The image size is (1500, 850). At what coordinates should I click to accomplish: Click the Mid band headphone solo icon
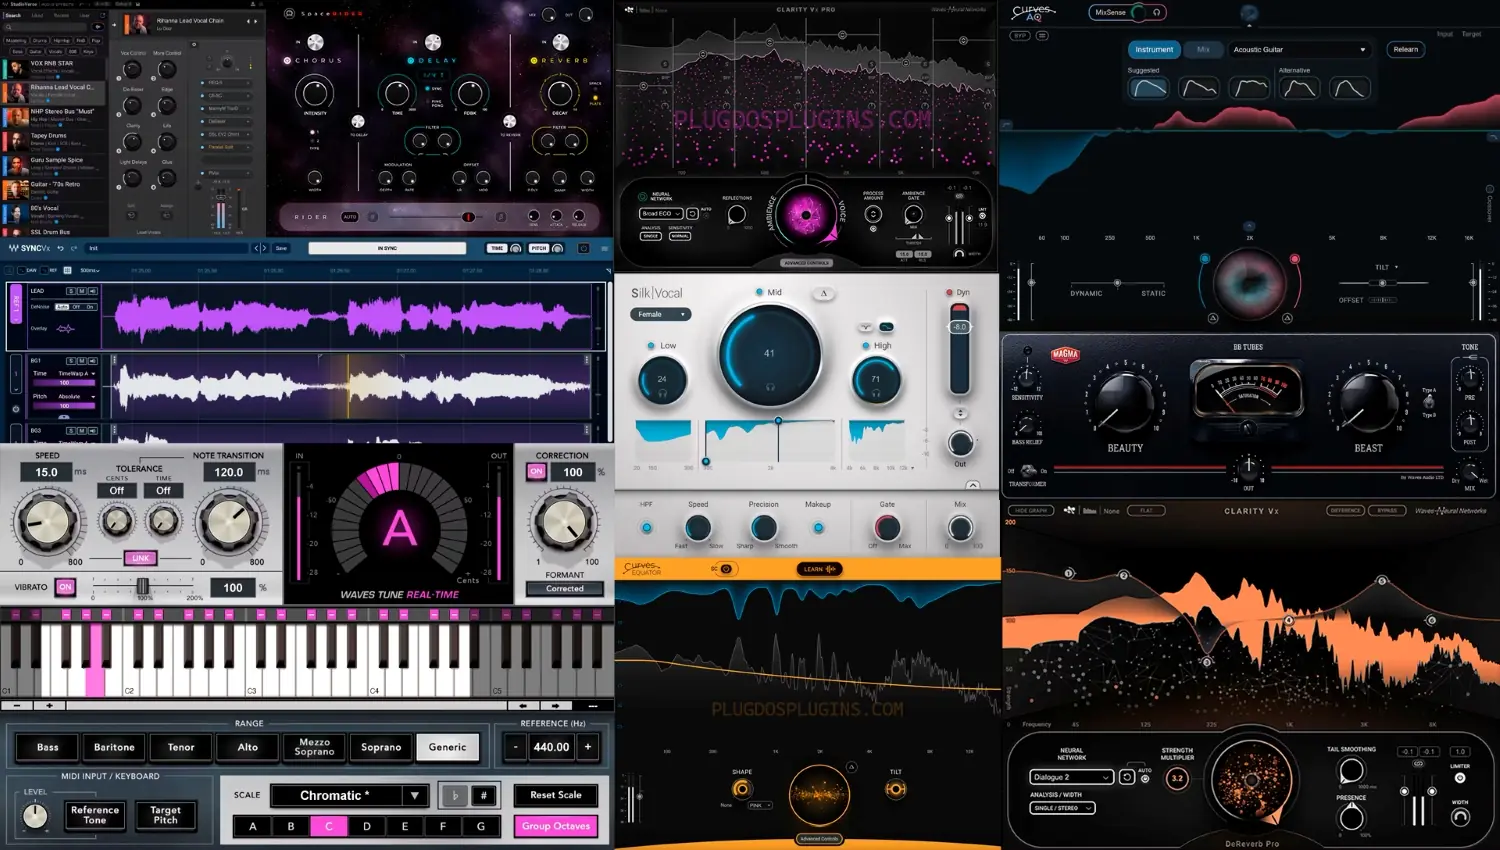coord(770,387)
